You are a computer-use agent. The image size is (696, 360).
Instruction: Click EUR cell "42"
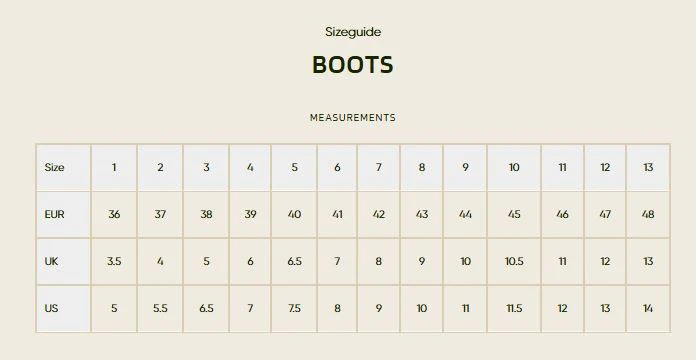coord(379,214)
